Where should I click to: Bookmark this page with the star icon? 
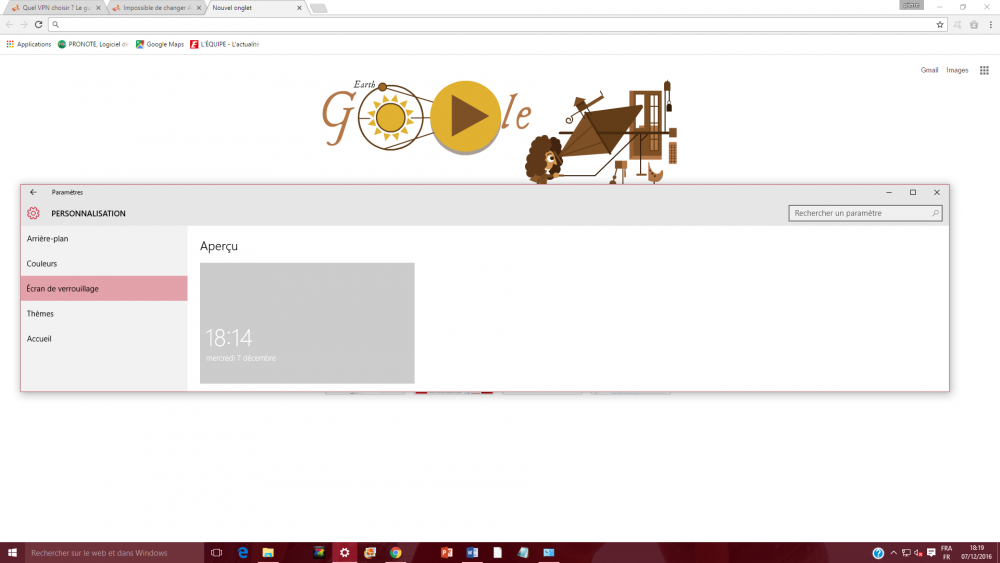(x=939, y=24)
